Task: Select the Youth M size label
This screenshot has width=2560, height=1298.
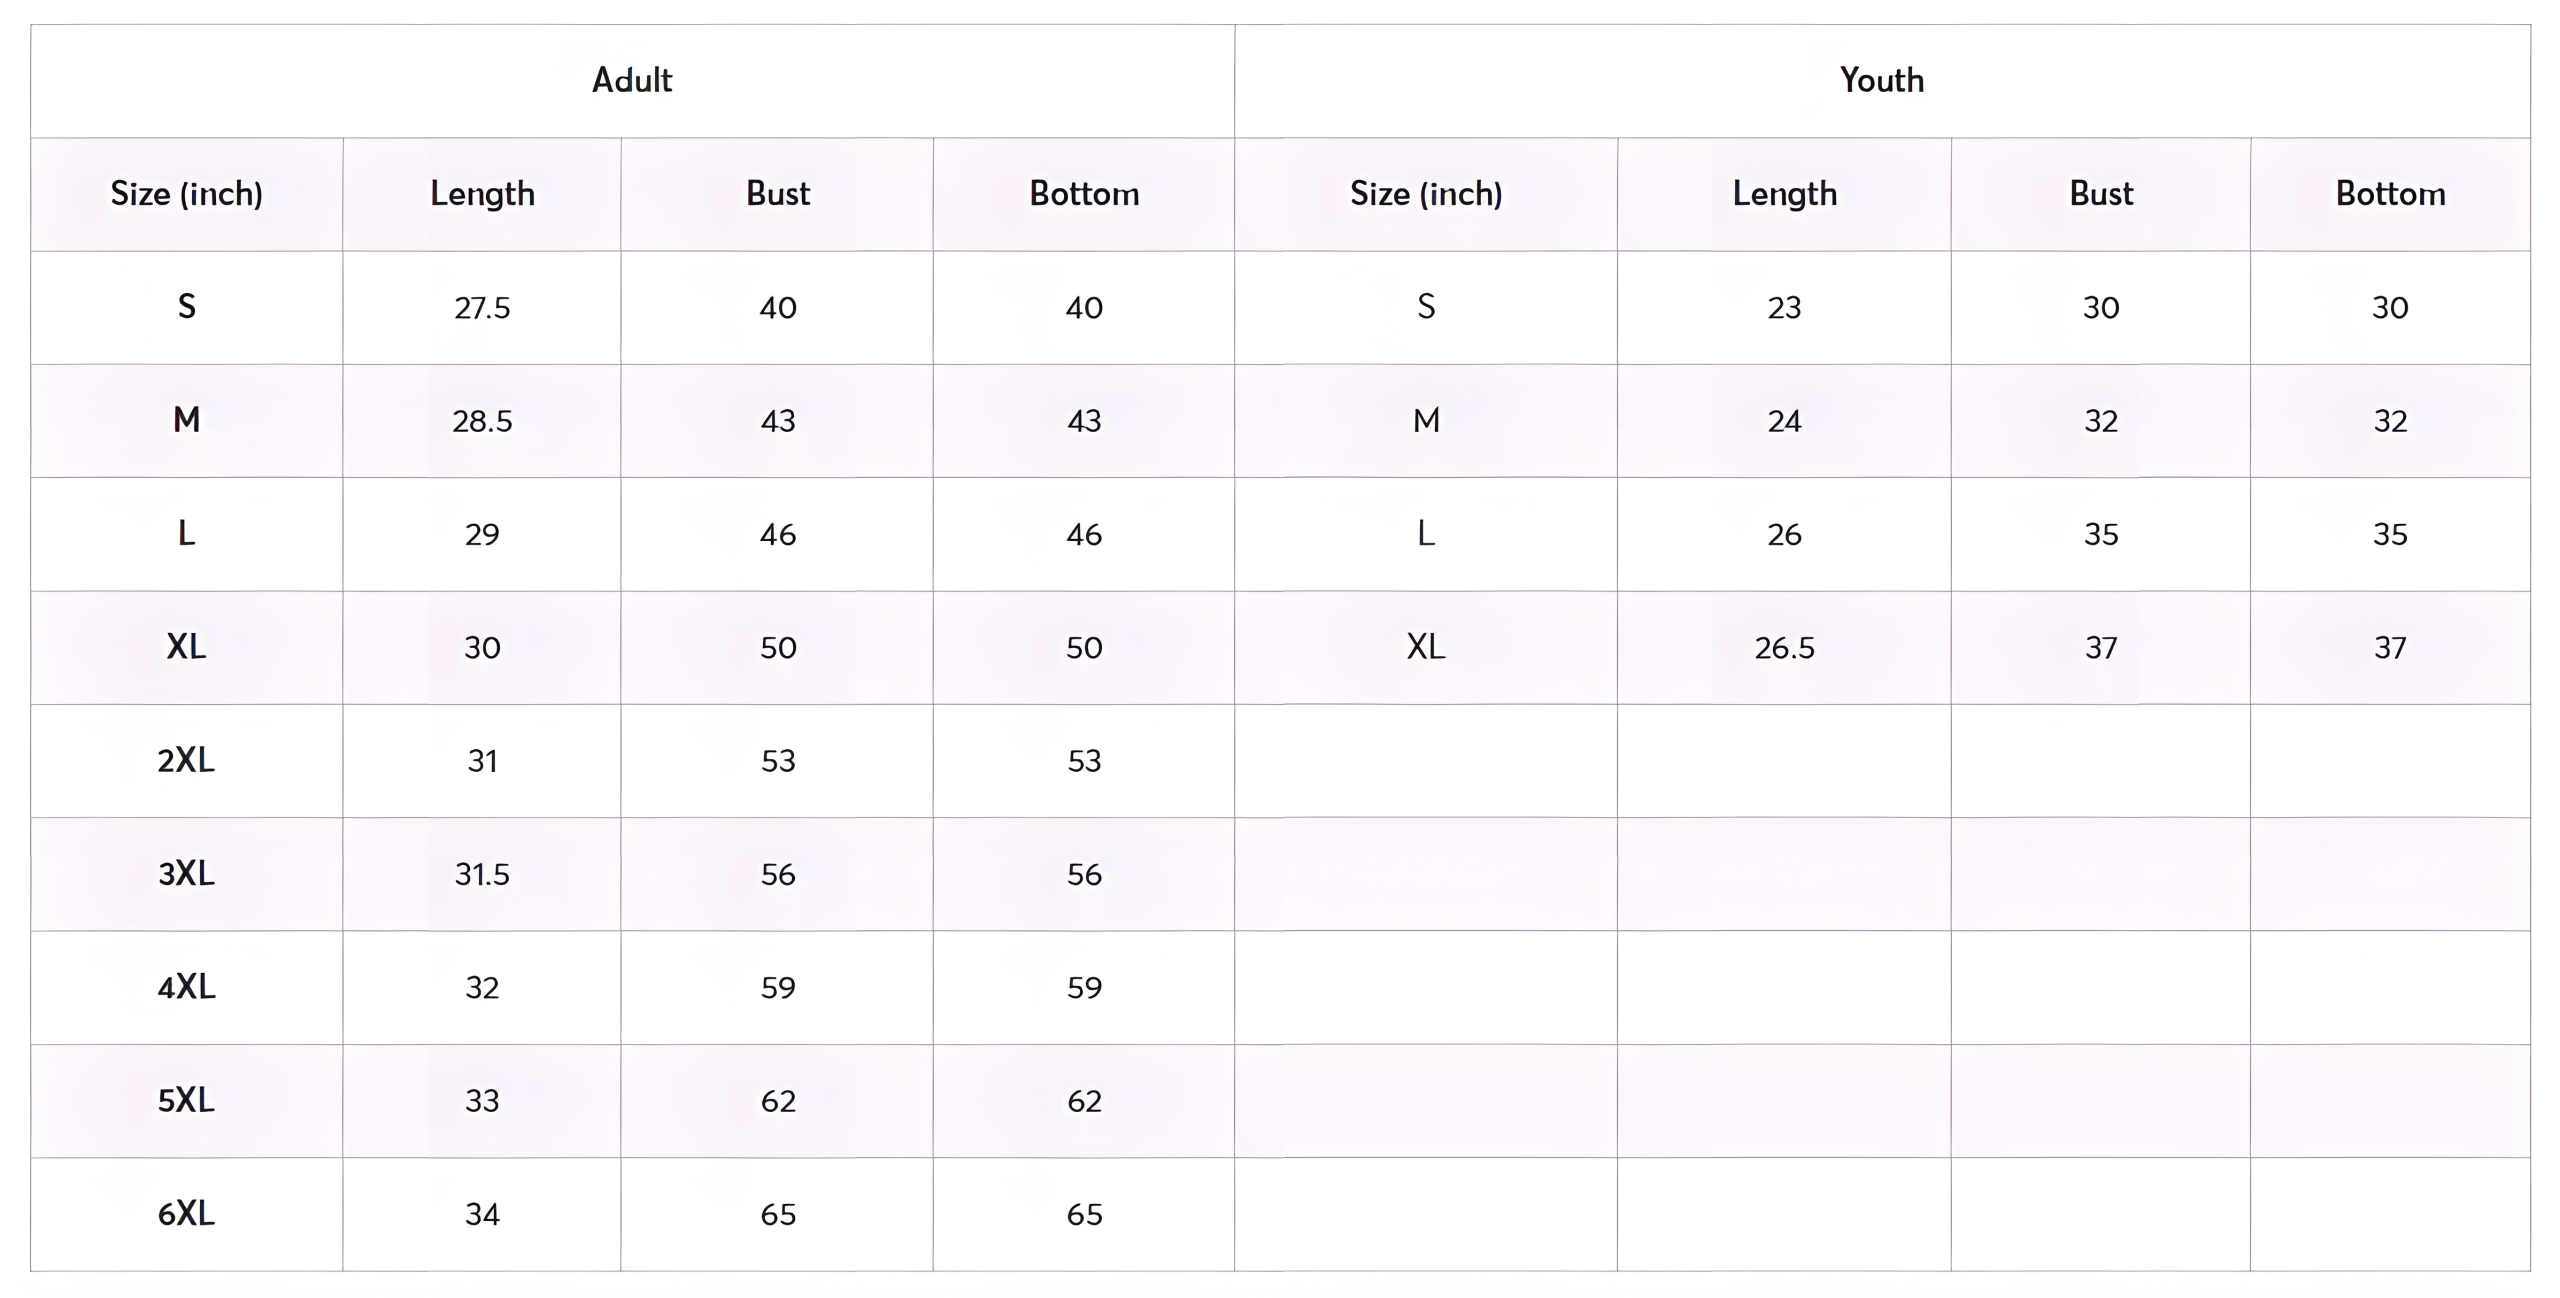Action: (1426, 420)
